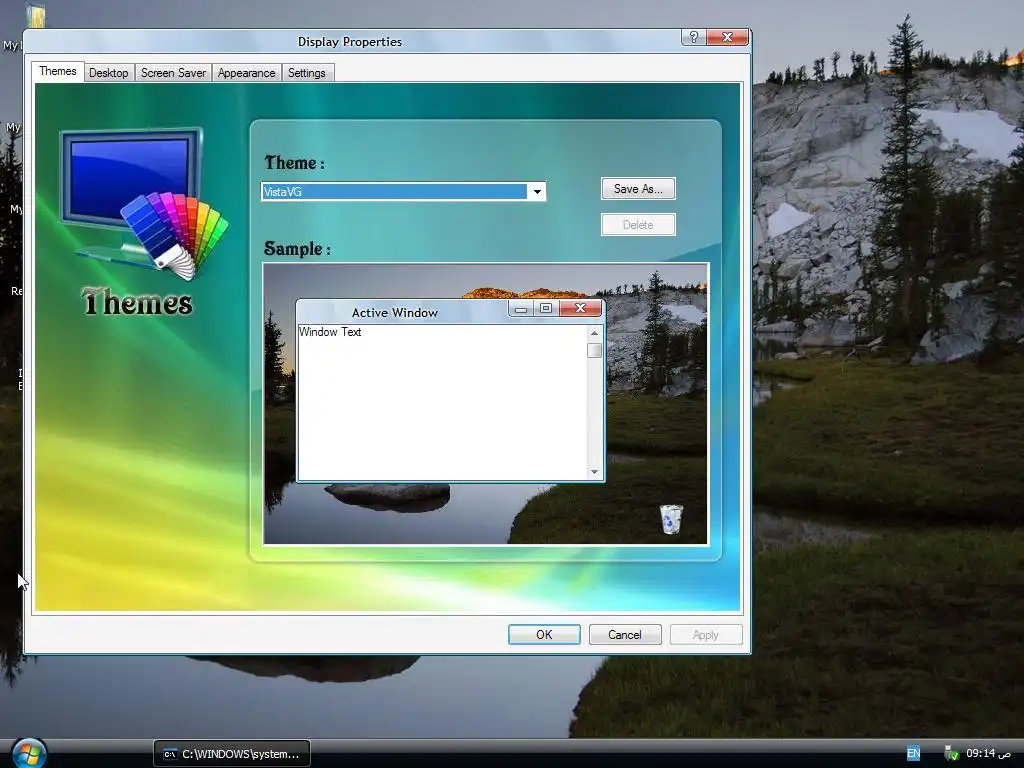Click the taskbar clock showing 09:14
Screen dimensions: 1024x768
point(988,754)
